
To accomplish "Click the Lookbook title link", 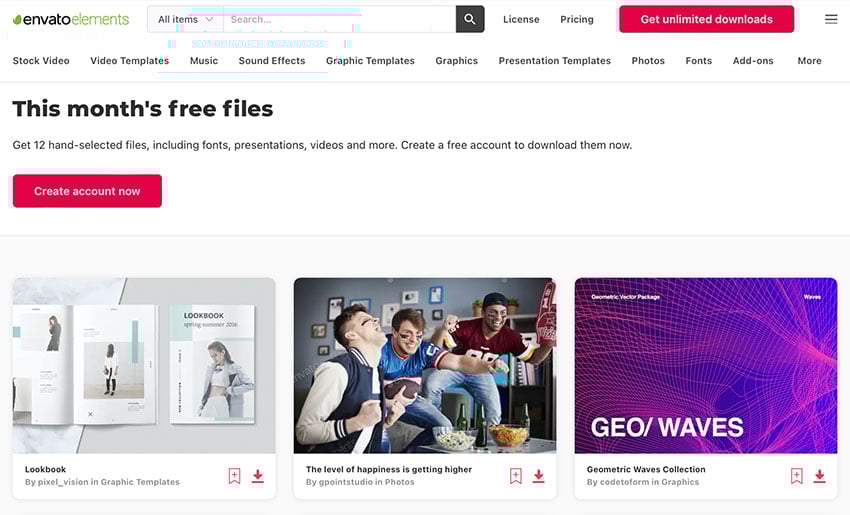I will click(x=46, y=469).
